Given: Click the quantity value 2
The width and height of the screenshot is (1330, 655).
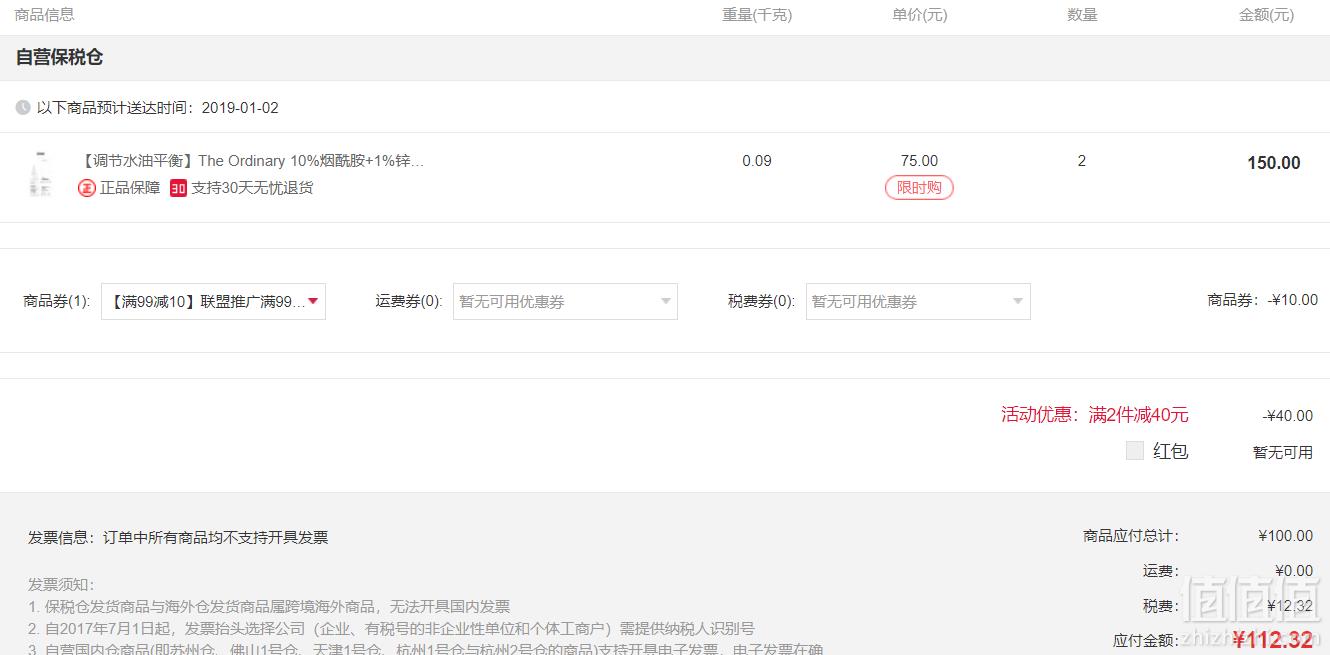Looking at the screenshot, I should pyautogui.click(x=1081, y=161).
